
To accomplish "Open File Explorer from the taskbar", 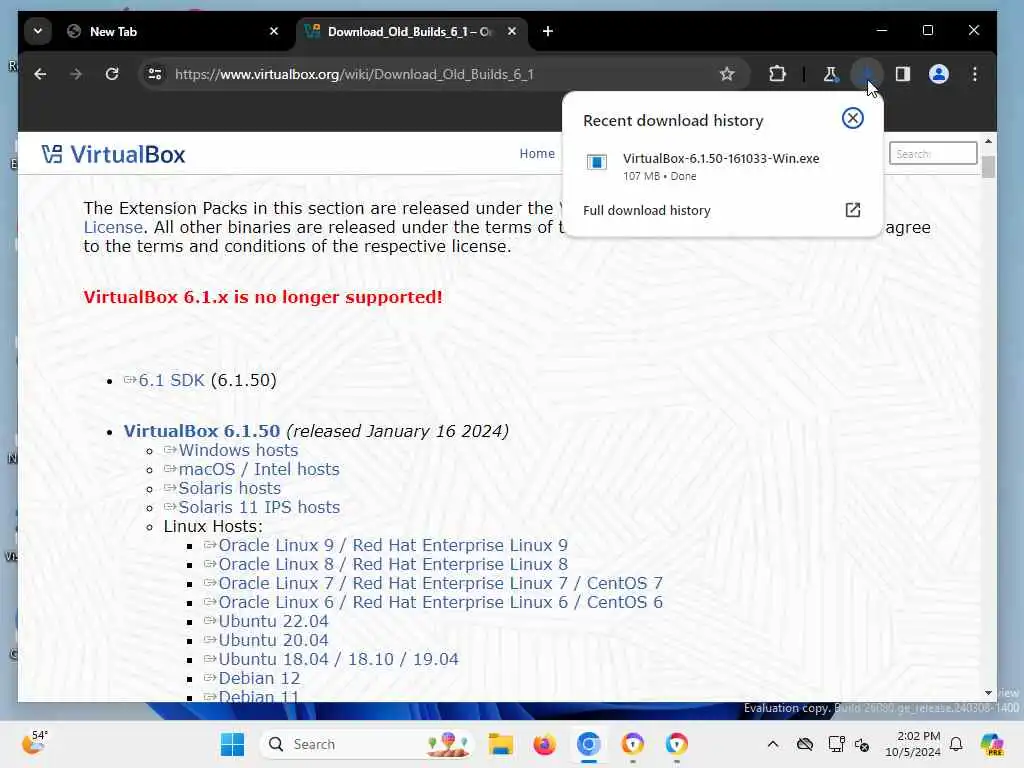I will point(501,744).
